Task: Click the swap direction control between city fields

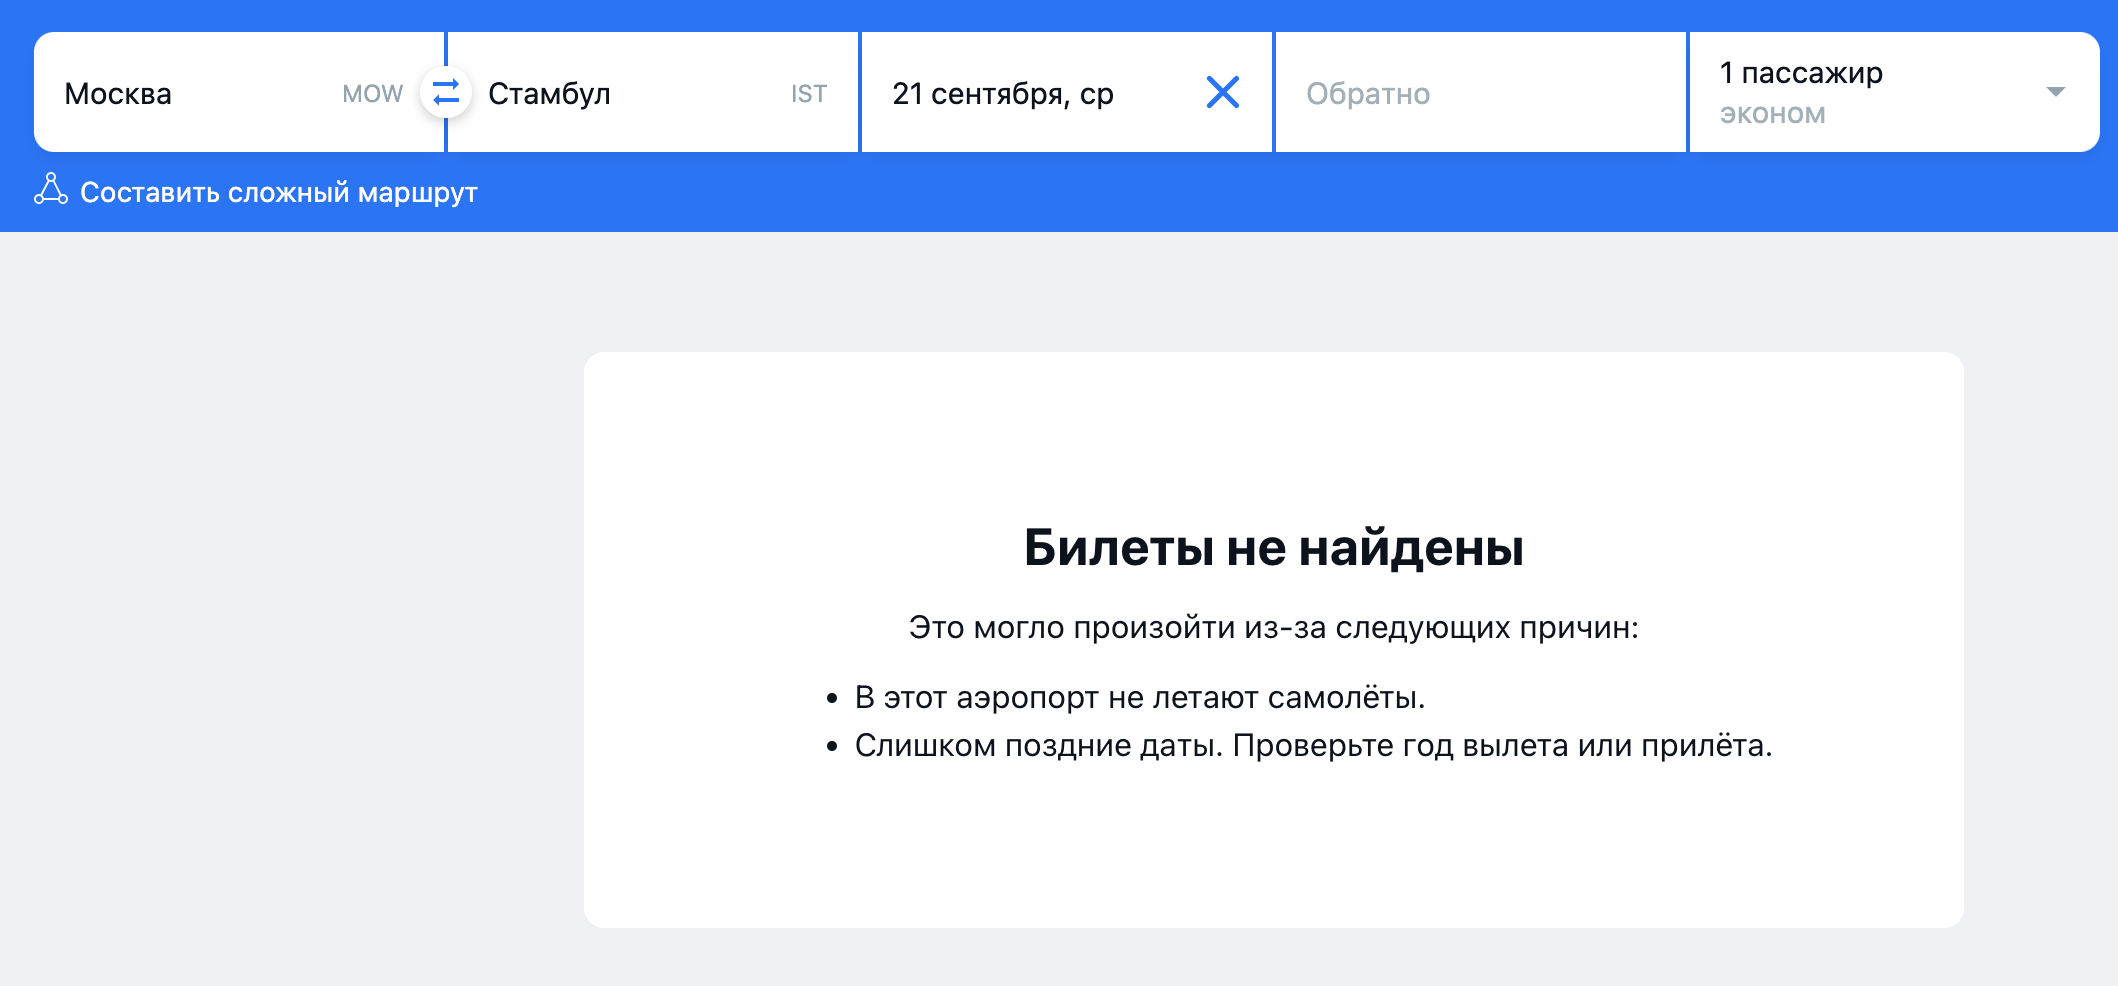Action: click(x=445, y=93)
